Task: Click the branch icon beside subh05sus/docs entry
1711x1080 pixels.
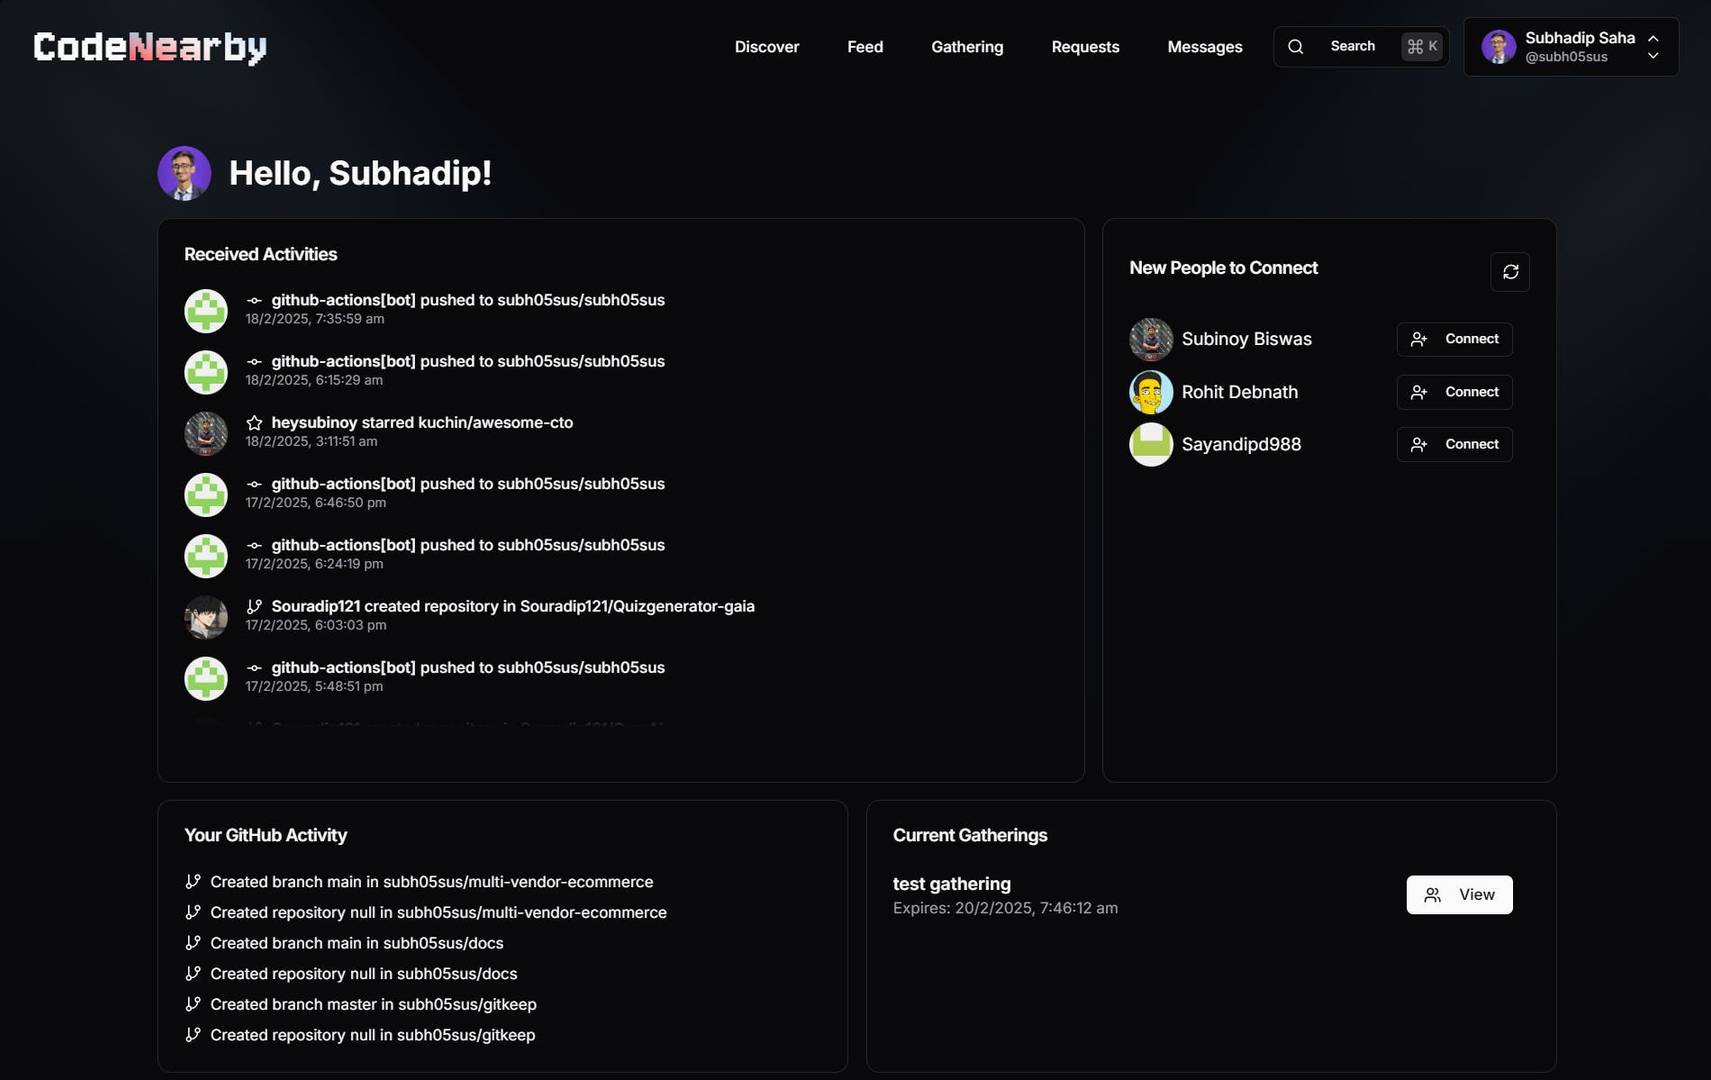Action: 192,942
